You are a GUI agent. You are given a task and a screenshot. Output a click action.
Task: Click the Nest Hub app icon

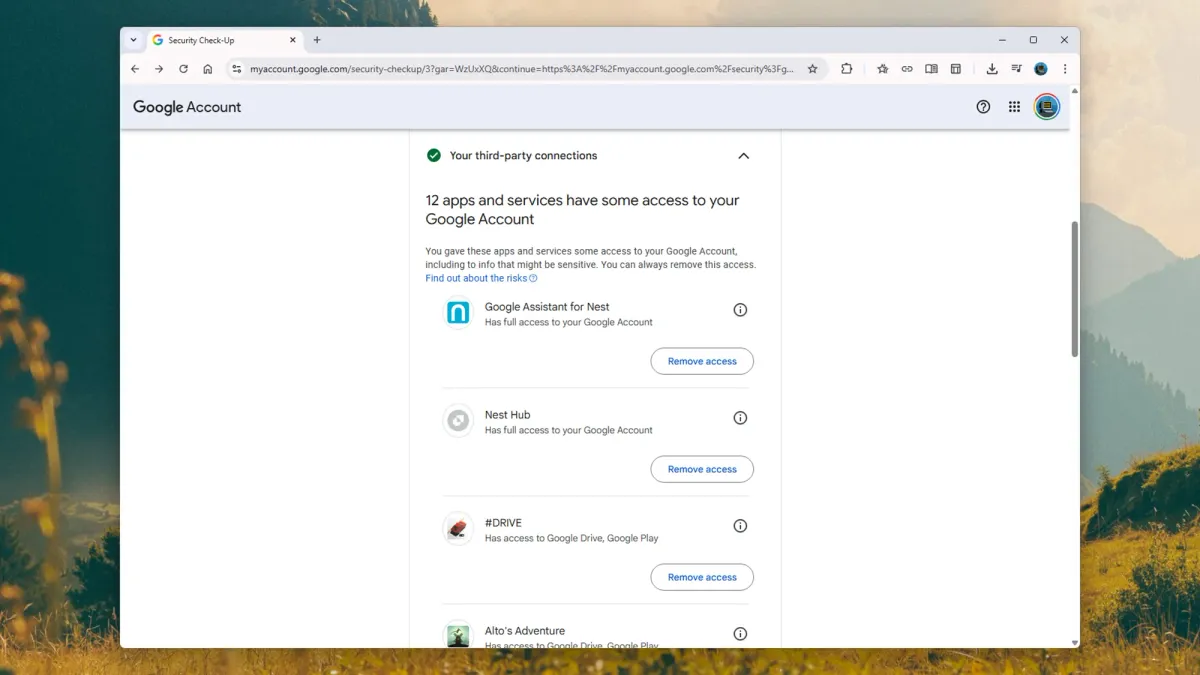click(458, 421)
